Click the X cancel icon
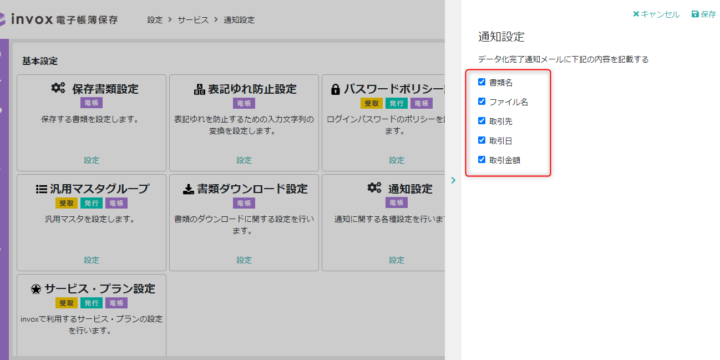This screenshot has height=360, width=720. [x=636, y=14]
